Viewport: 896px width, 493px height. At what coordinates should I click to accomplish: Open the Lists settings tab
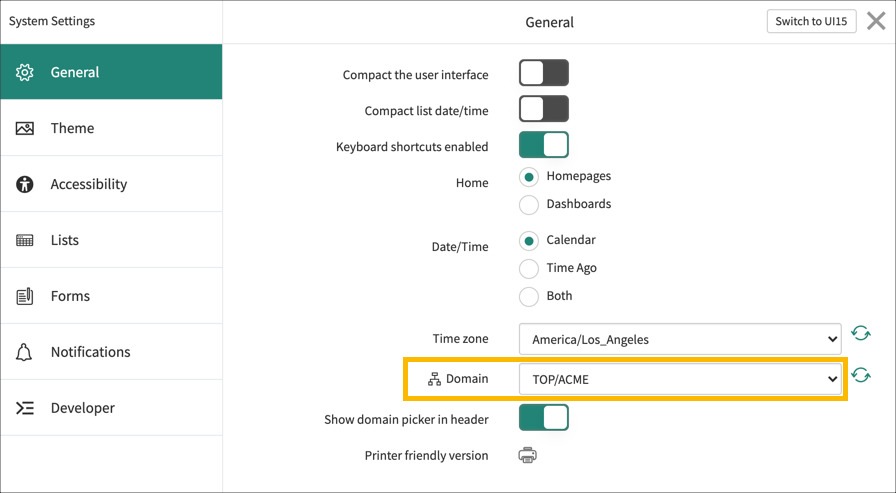point(65,240)
